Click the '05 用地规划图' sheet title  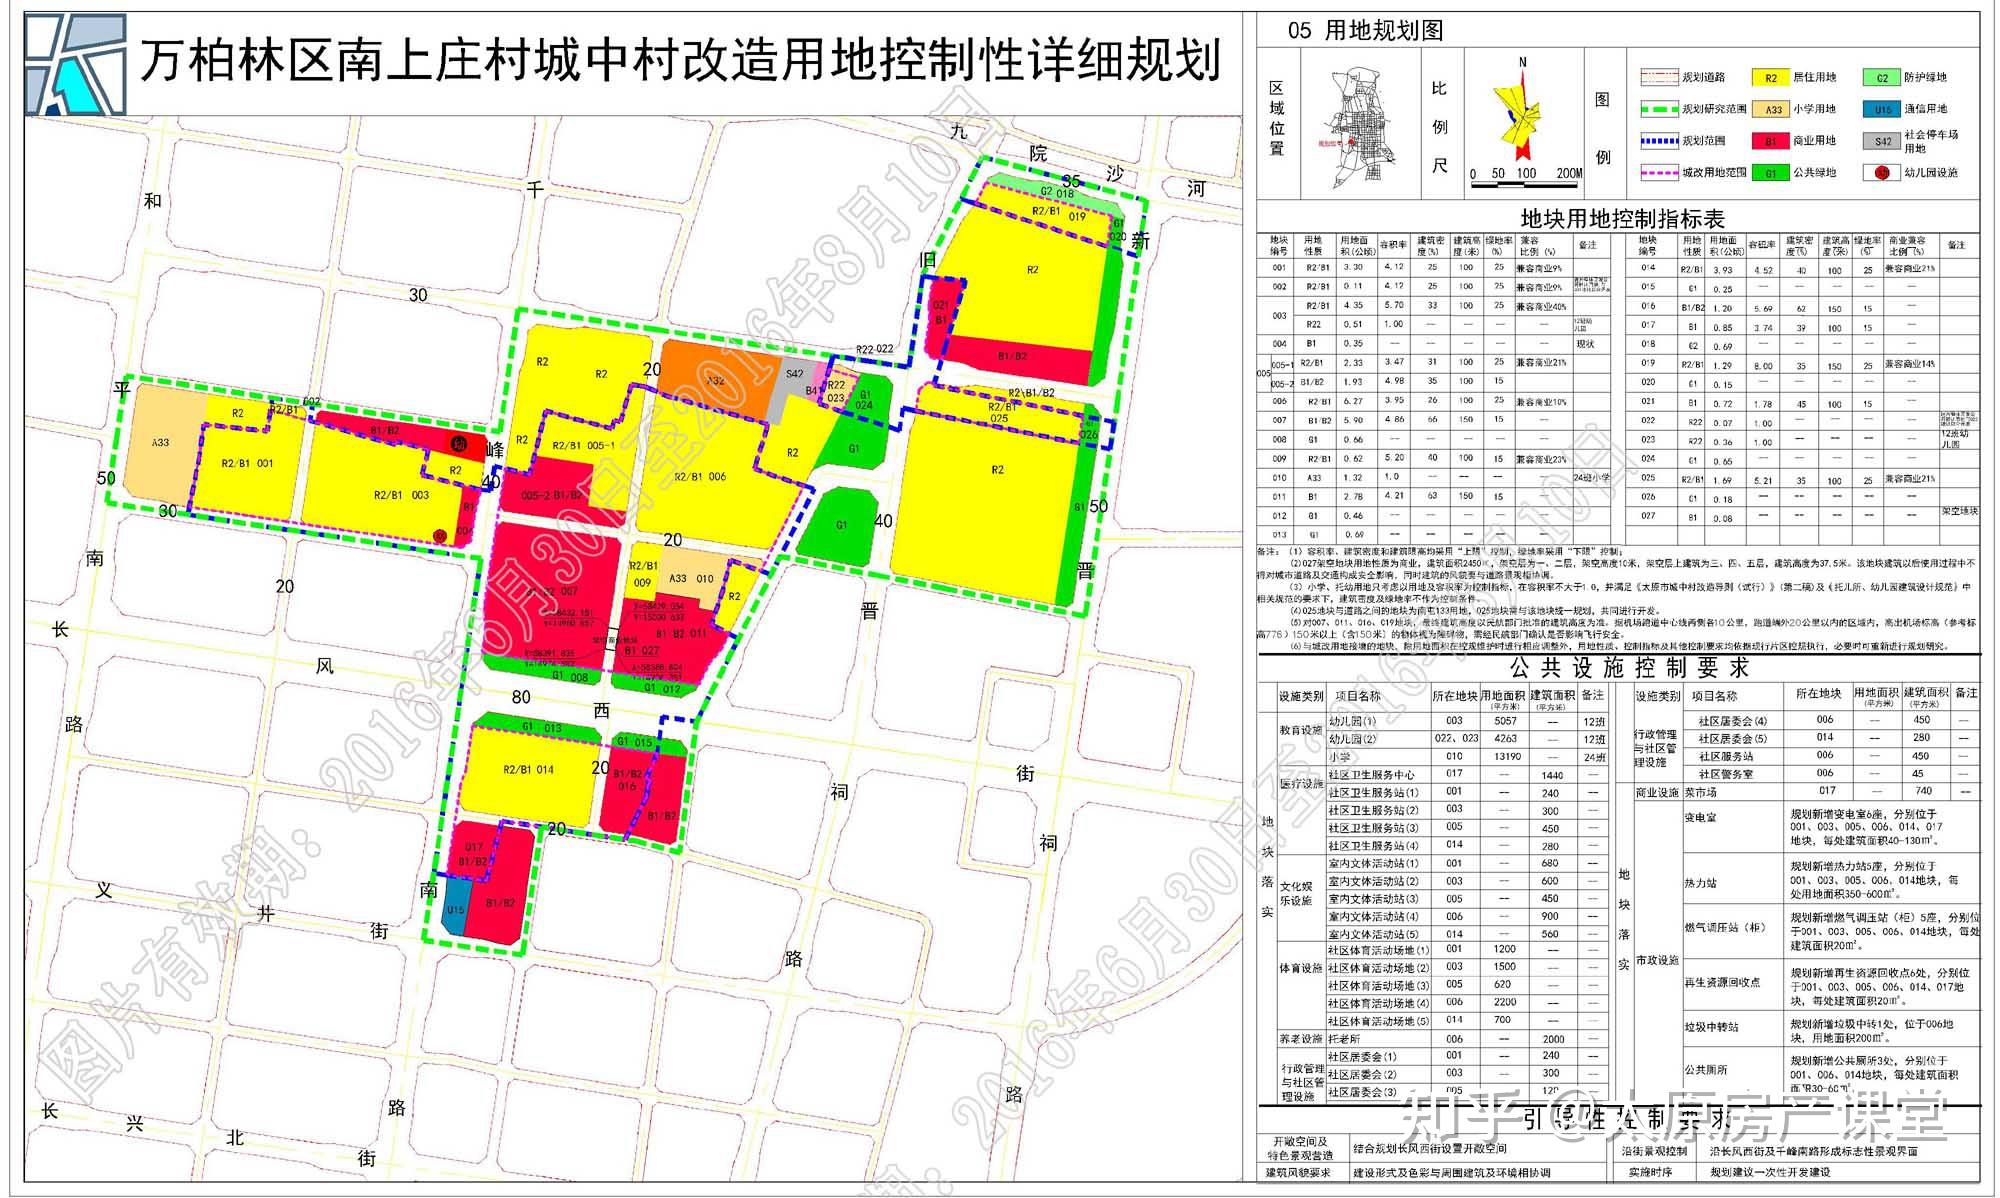[x=1365, y=30]
